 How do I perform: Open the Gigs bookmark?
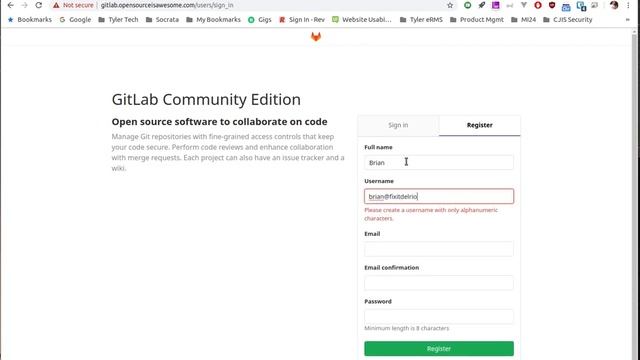click(260, 20)
